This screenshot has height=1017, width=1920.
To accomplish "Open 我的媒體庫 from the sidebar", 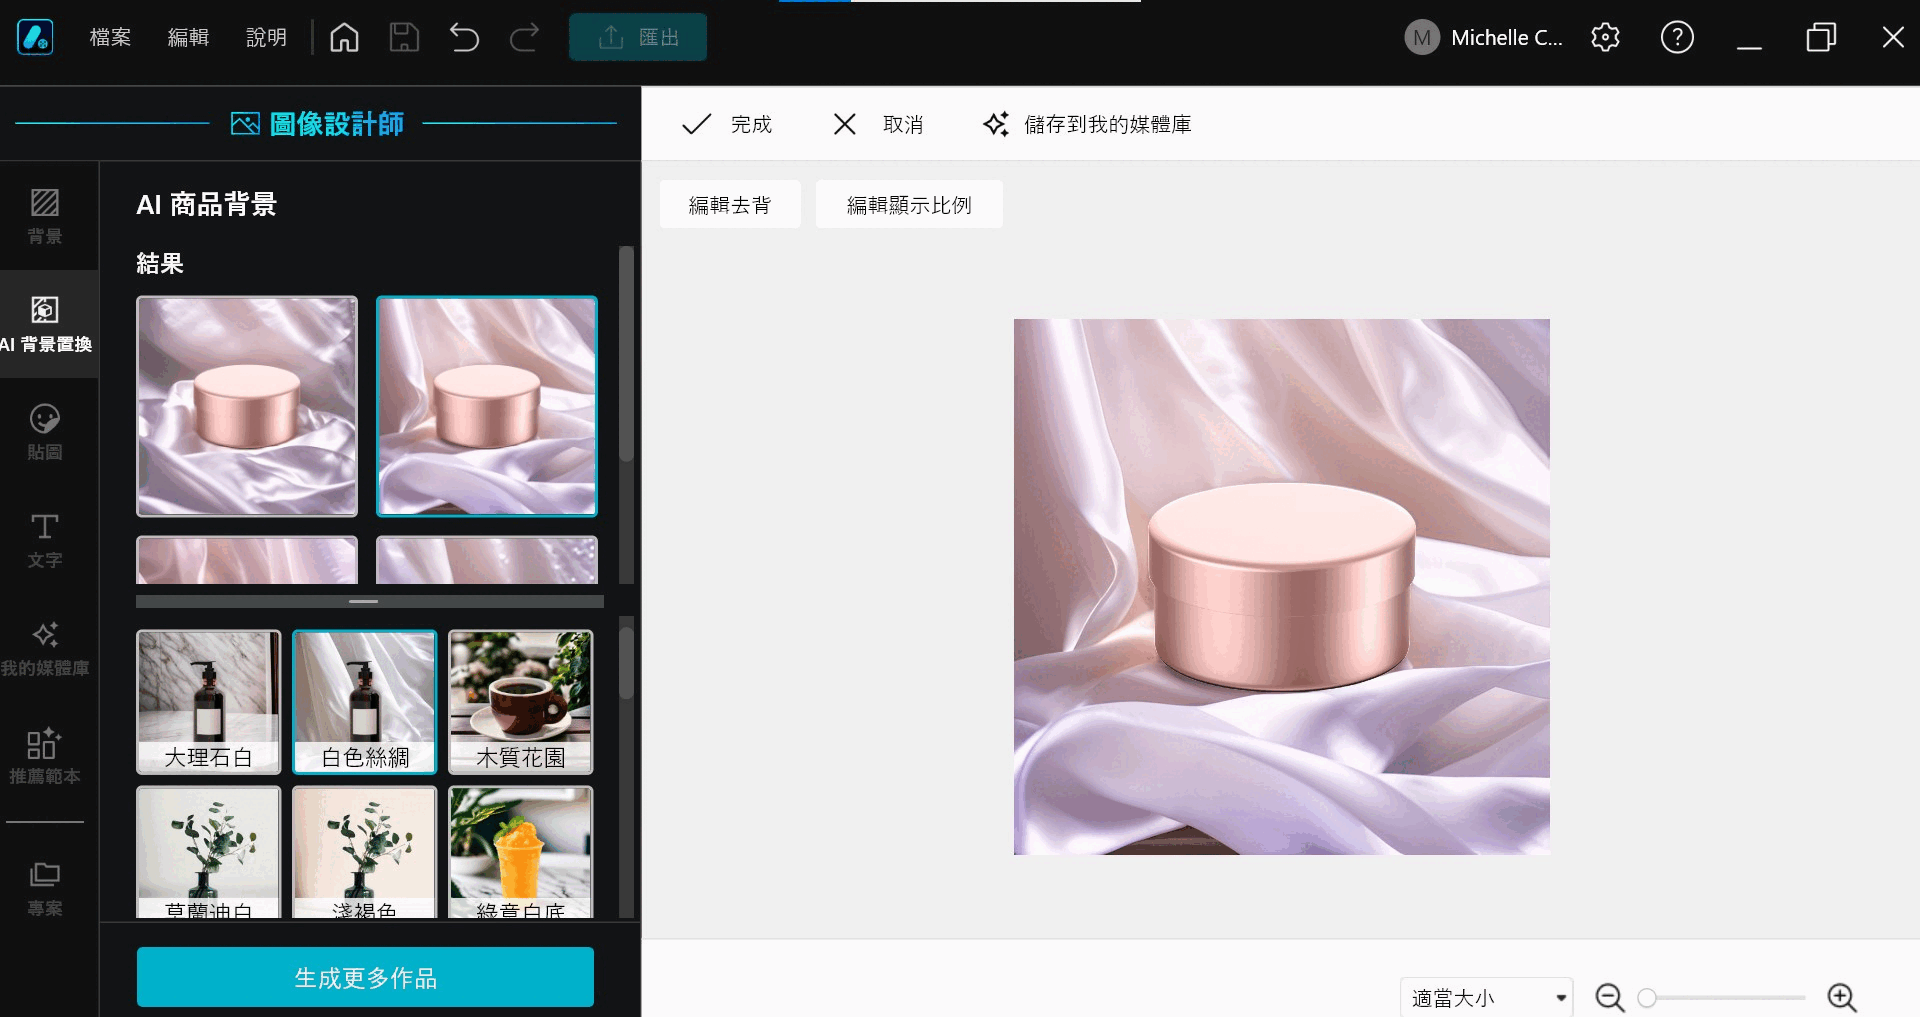I will point(45,647).
